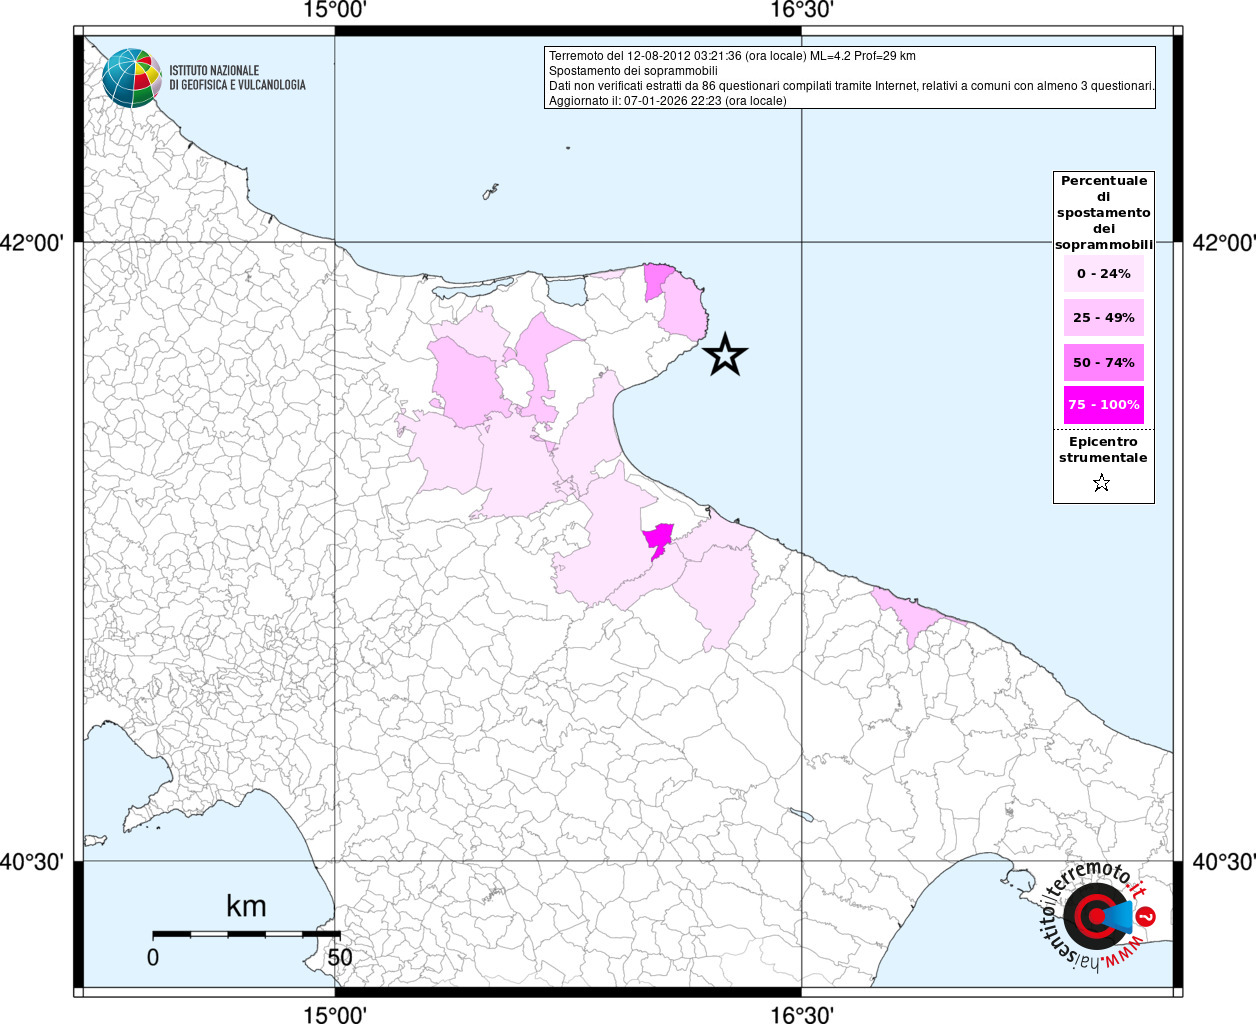
Task: Select the 75 - 100% legend swatch
Action: (1104, 404)
